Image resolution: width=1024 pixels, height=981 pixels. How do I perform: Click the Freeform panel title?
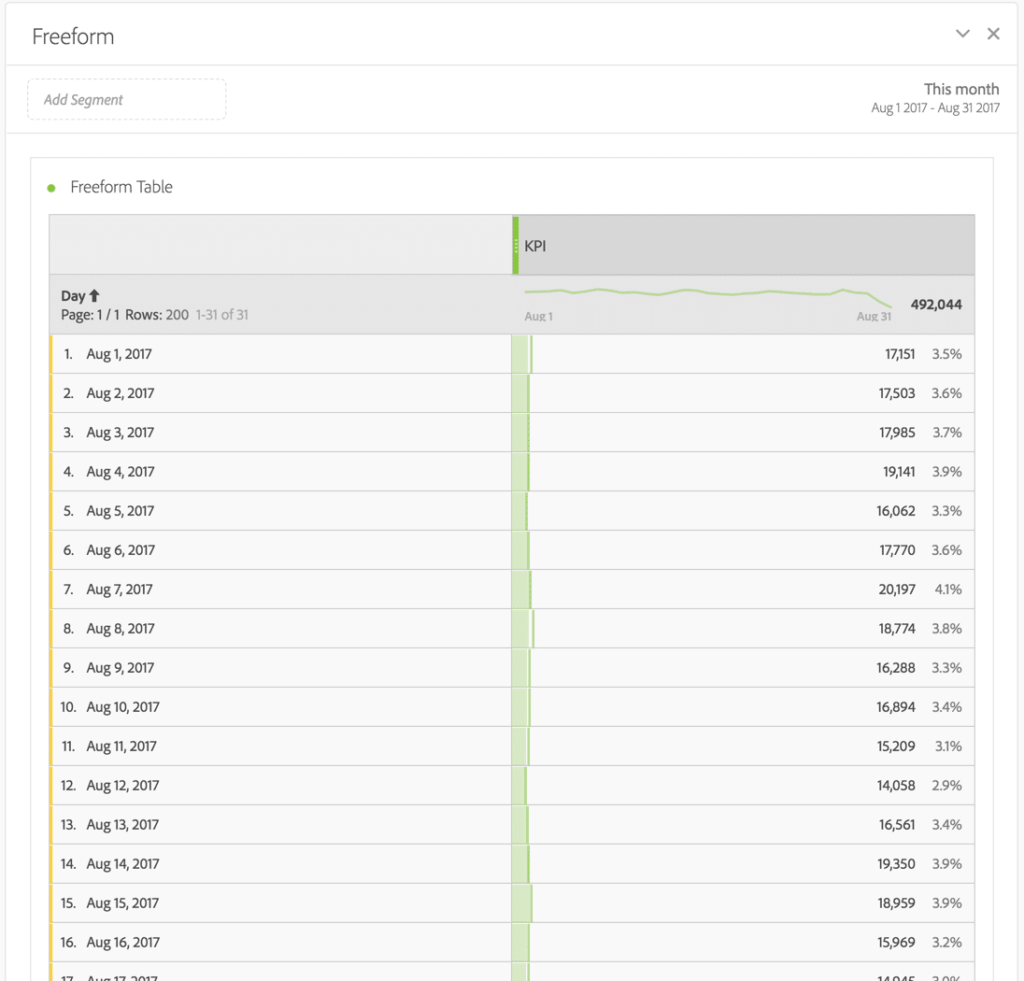click(x=72, y=36)
